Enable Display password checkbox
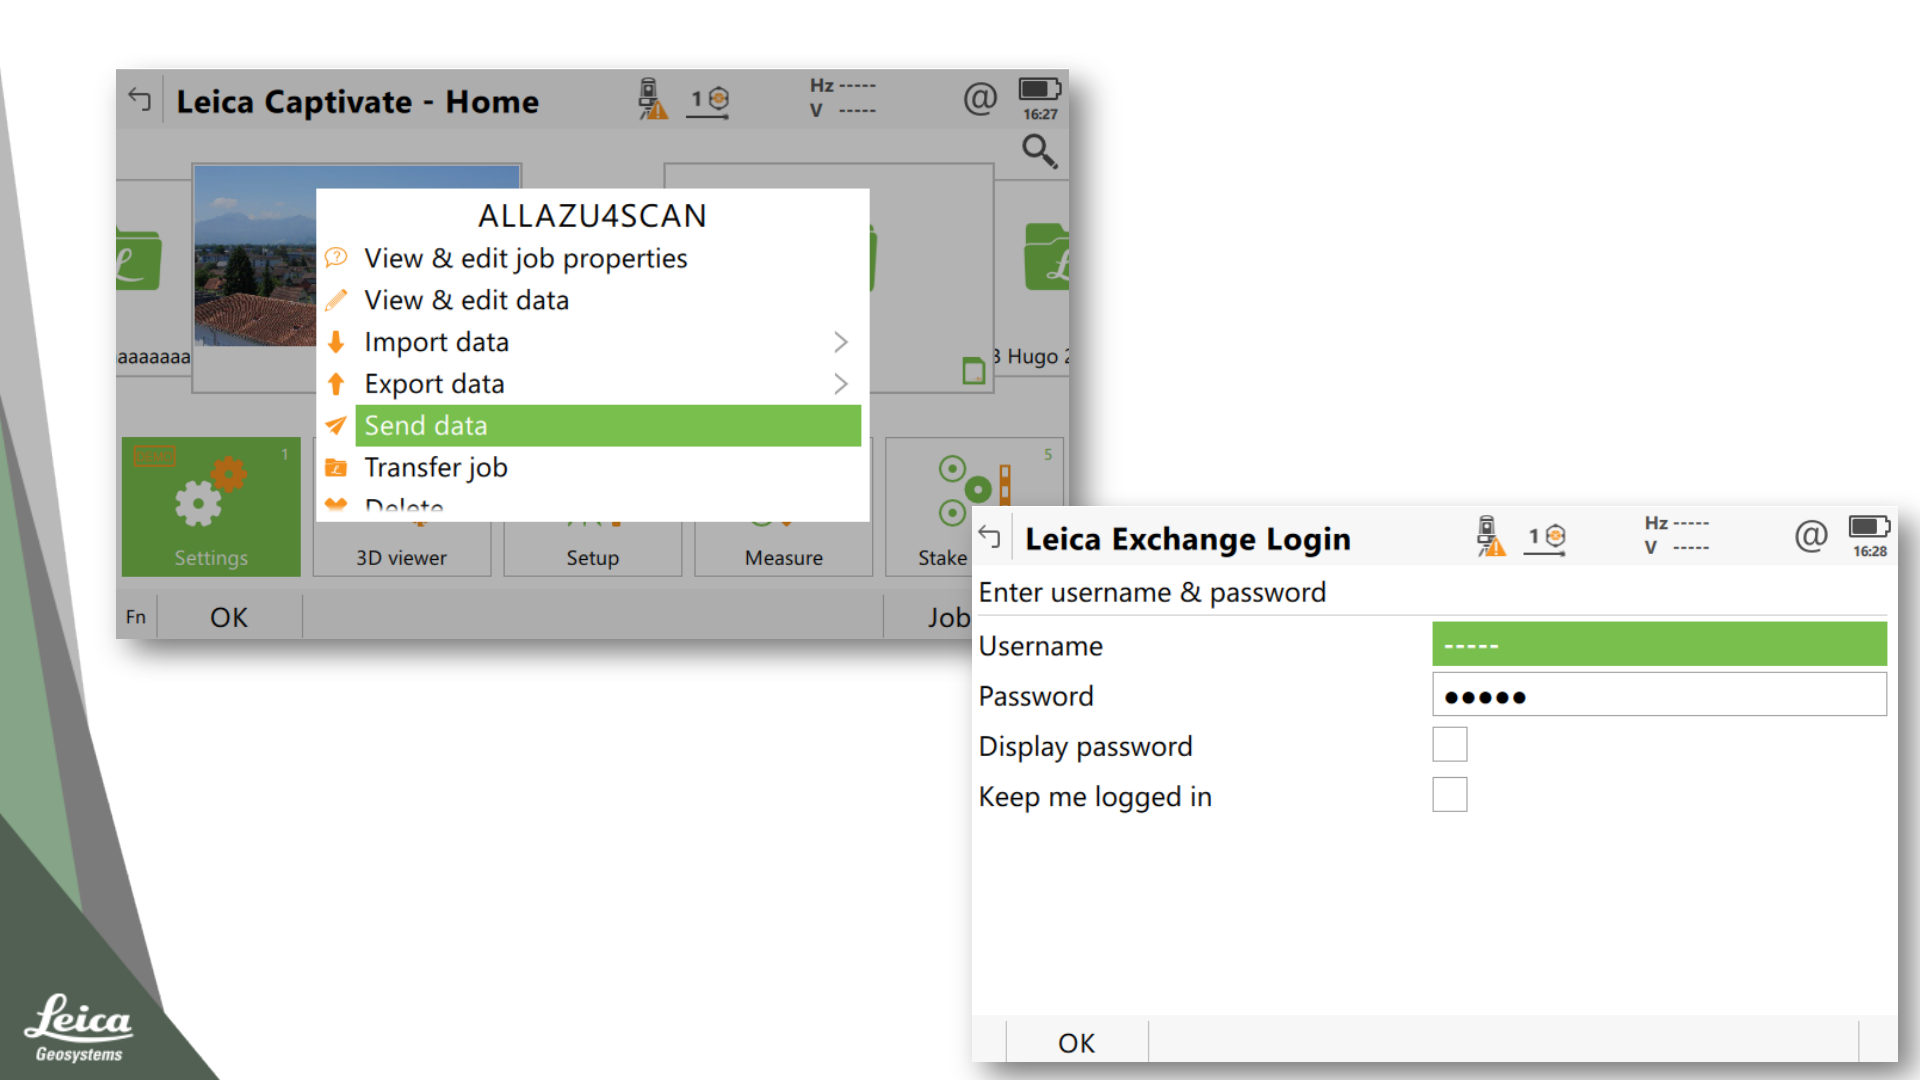 point(1449,745)
